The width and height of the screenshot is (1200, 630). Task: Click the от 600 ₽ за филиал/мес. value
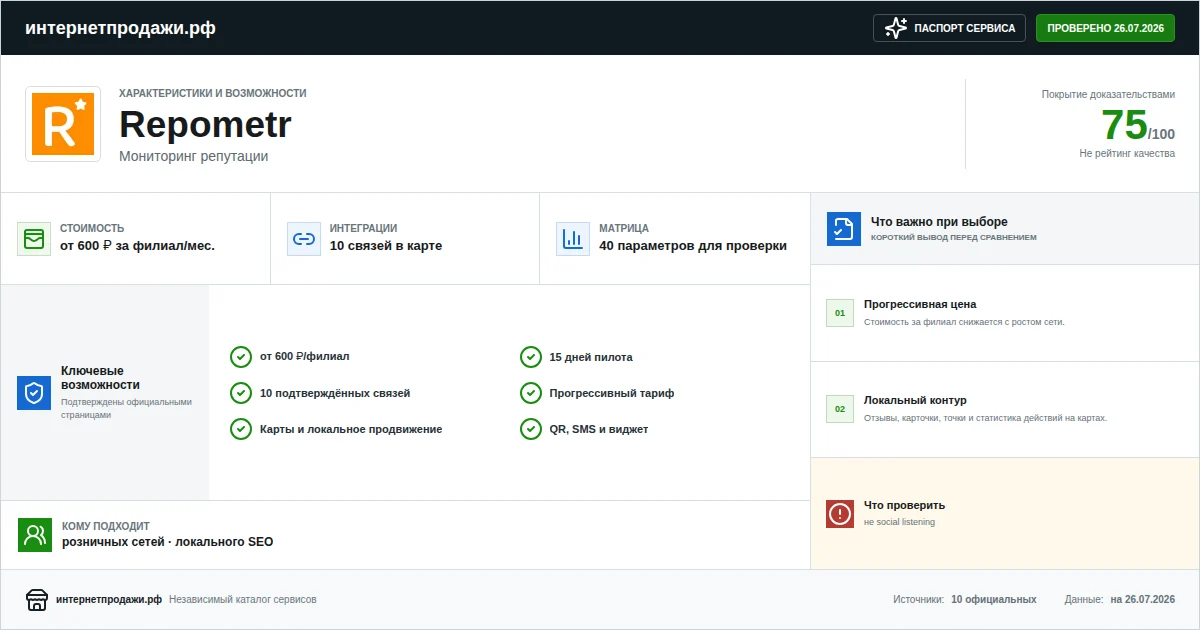click(x=137, y=246)
